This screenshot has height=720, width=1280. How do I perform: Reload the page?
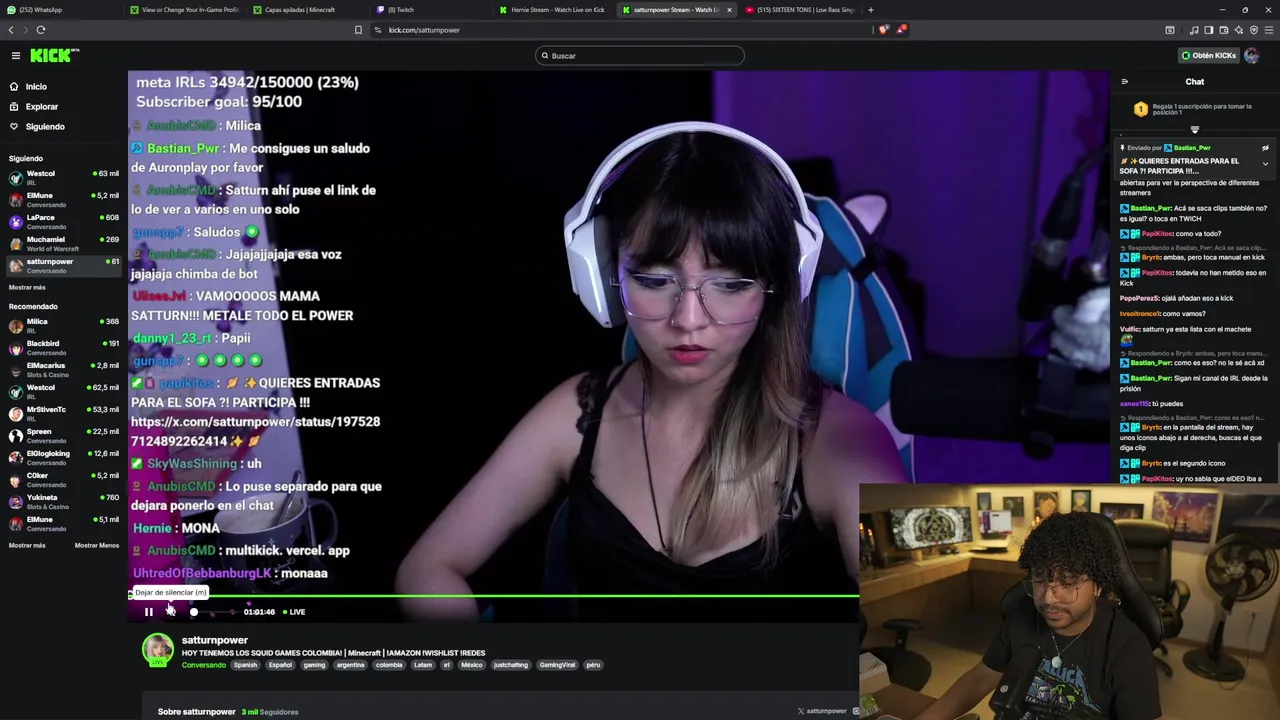[x=41, y=30]
